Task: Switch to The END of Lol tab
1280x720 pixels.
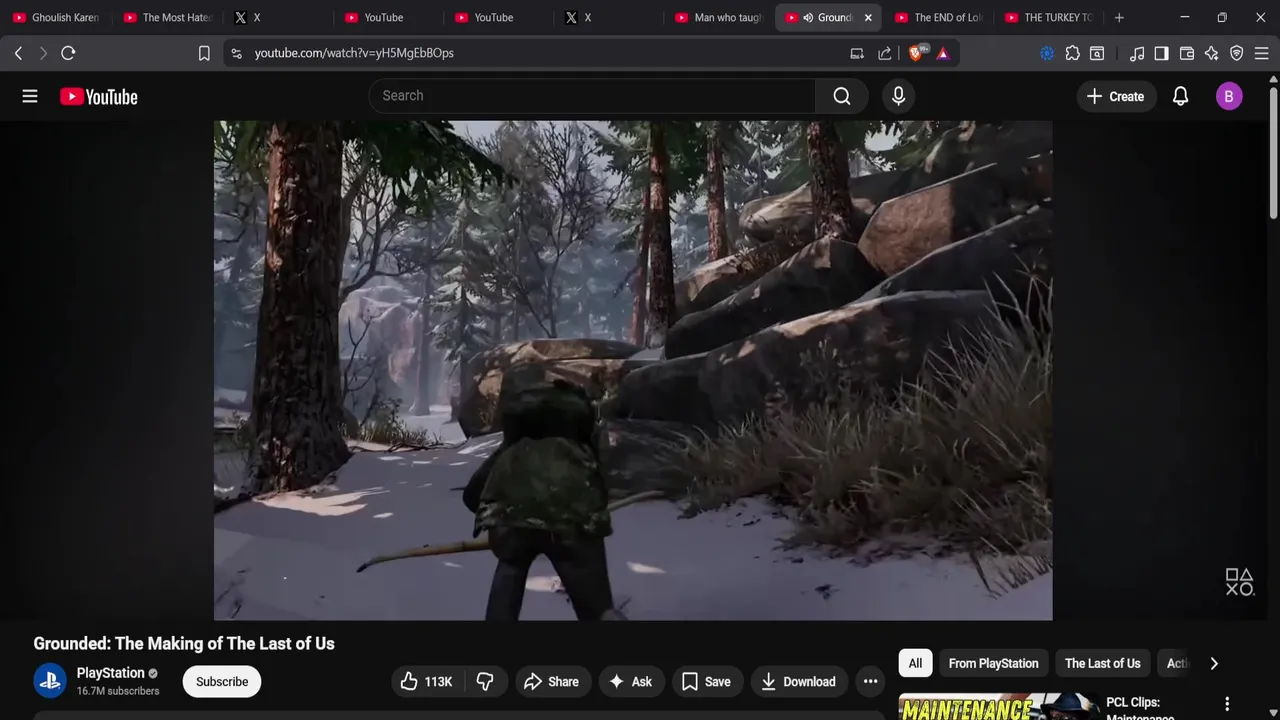Action: 940,17
